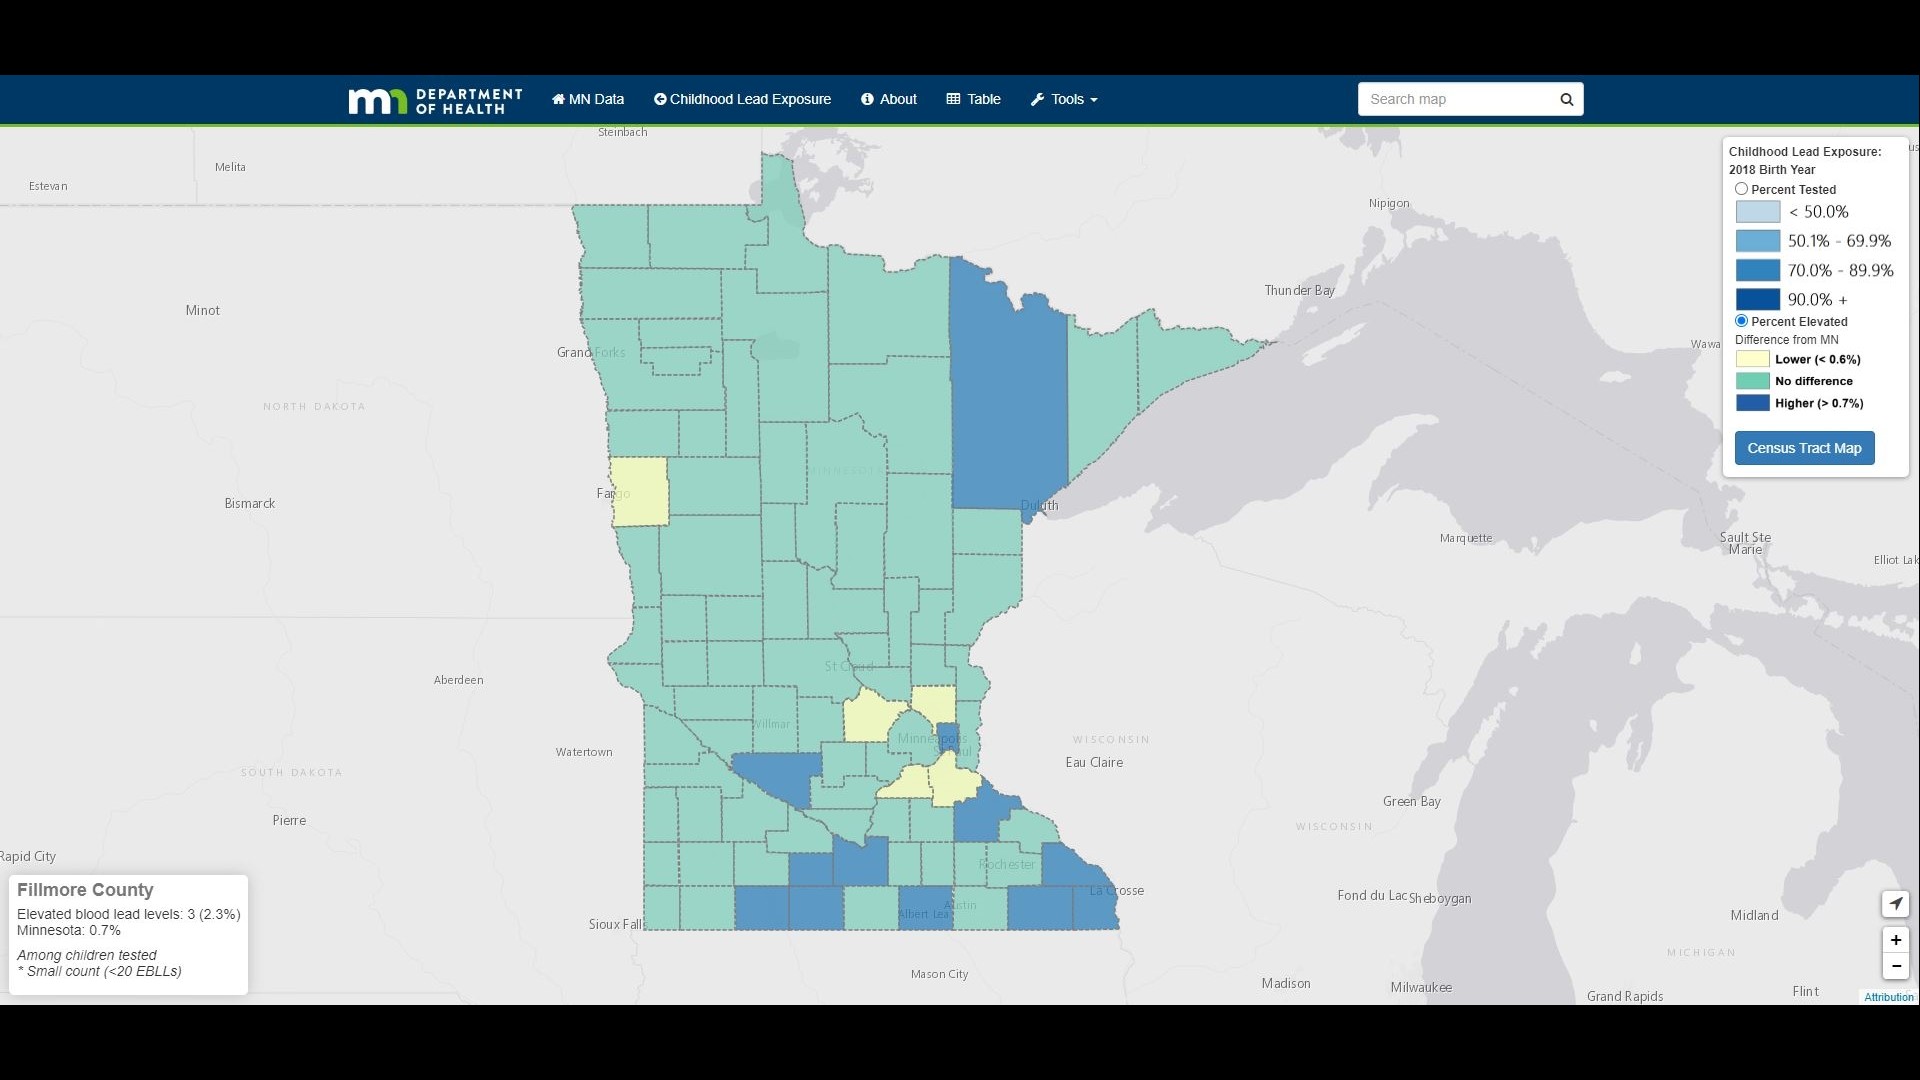Click the zoom-out minus icon
Viewport: 1920px width, 1080px height.
coord(1896,966)
